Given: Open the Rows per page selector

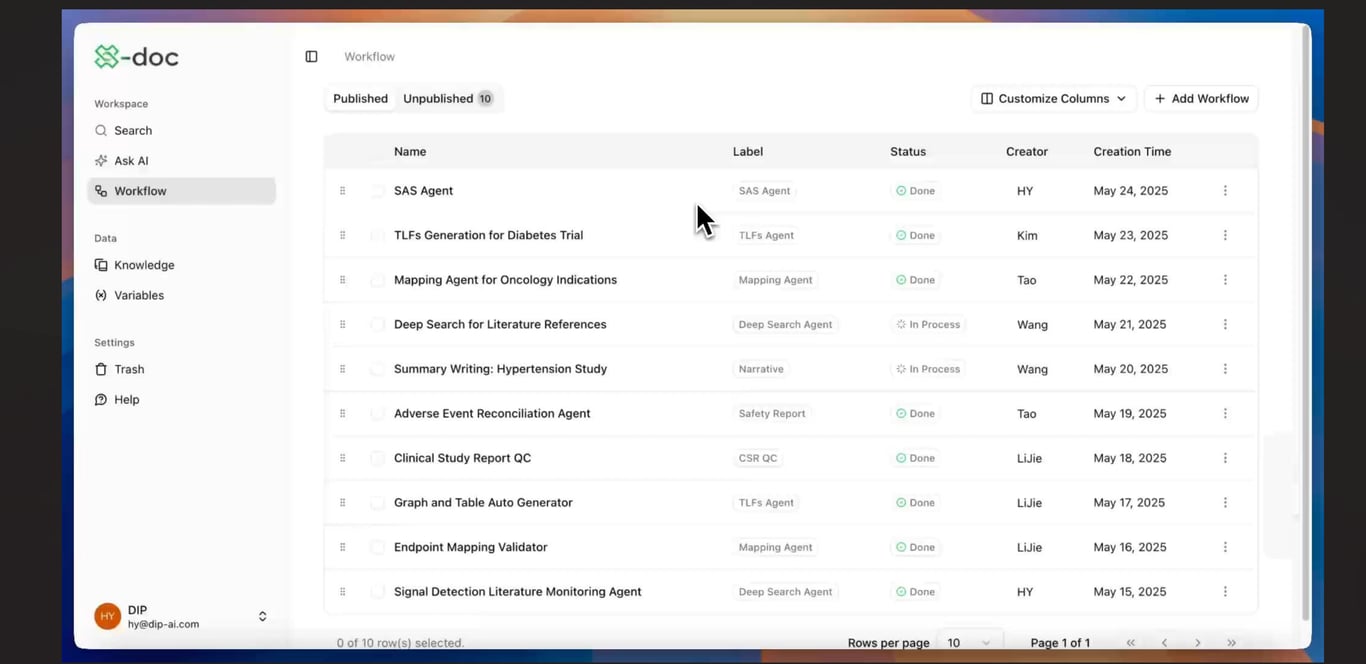Looking at the screenshot, I should click(968, 643).
